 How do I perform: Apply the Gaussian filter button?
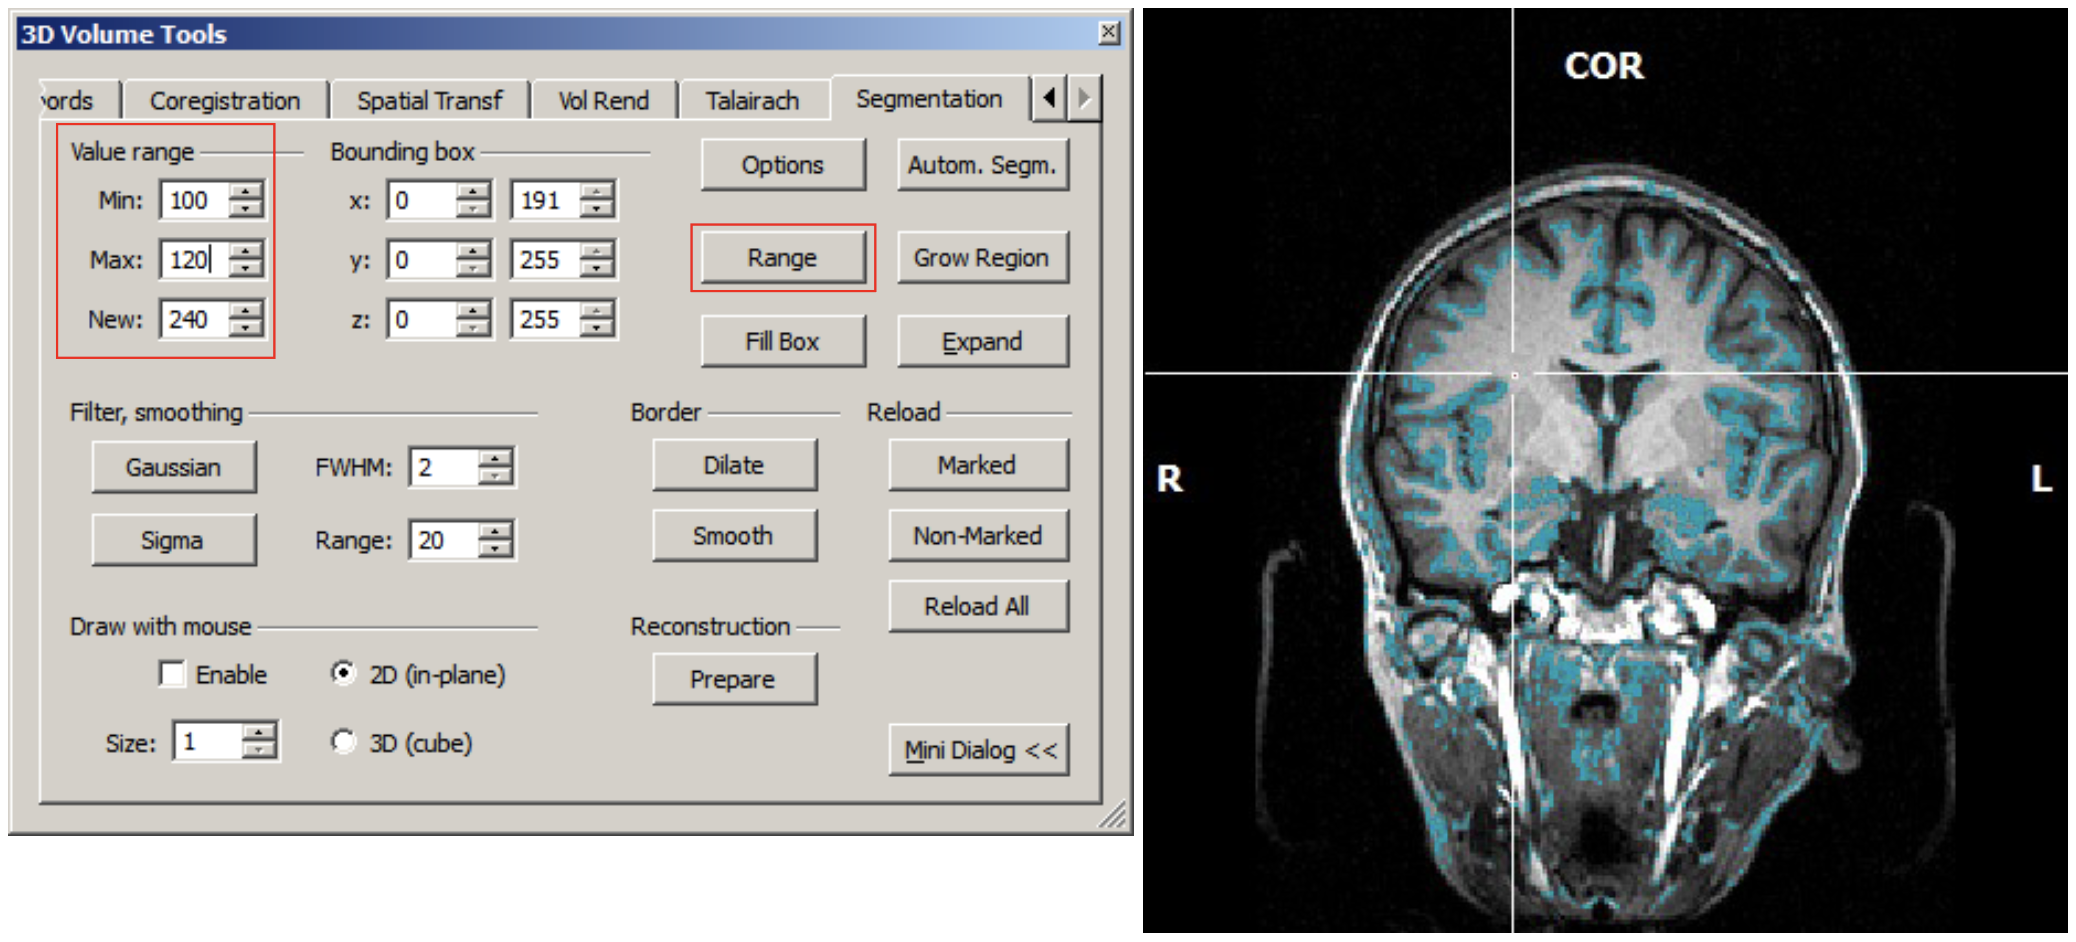coord(173,467)
